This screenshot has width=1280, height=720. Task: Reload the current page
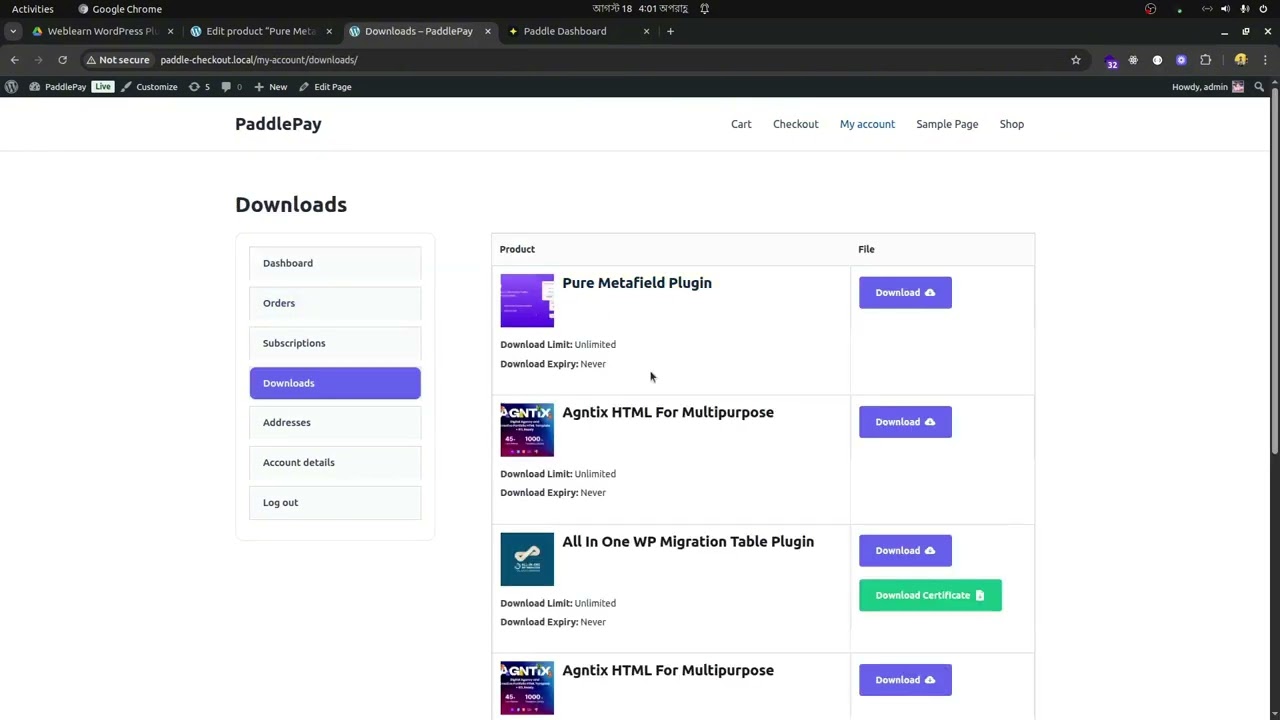(x=62, y=60)
